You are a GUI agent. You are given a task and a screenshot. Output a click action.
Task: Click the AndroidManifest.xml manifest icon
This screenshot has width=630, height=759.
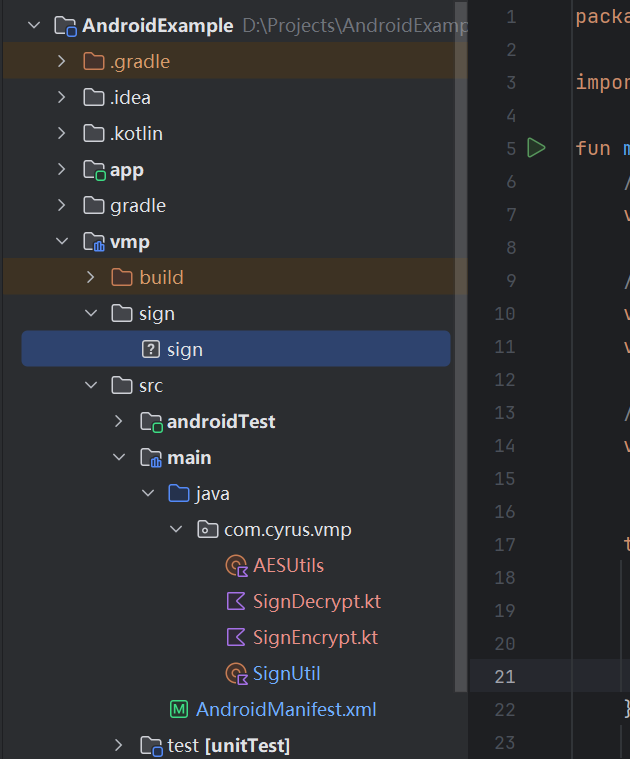pyautogui.click(x=179, y=710)
